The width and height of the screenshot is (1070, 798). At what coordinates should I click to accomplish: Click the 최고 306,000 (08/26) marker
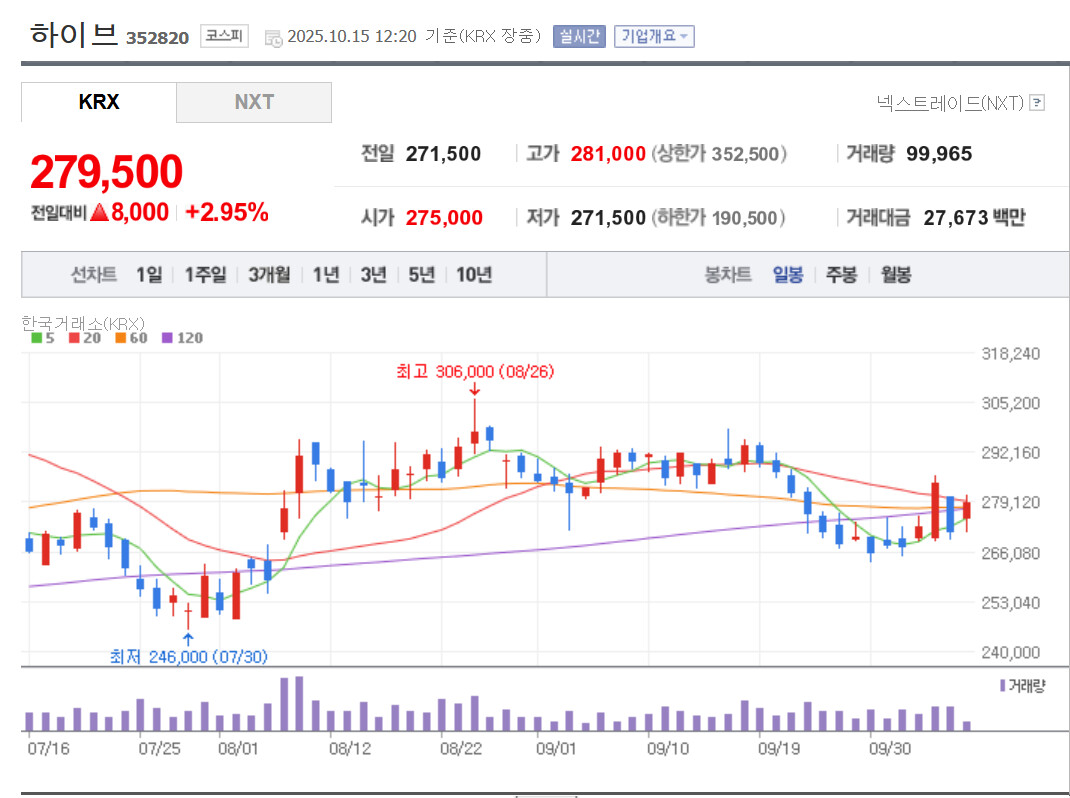475,371
